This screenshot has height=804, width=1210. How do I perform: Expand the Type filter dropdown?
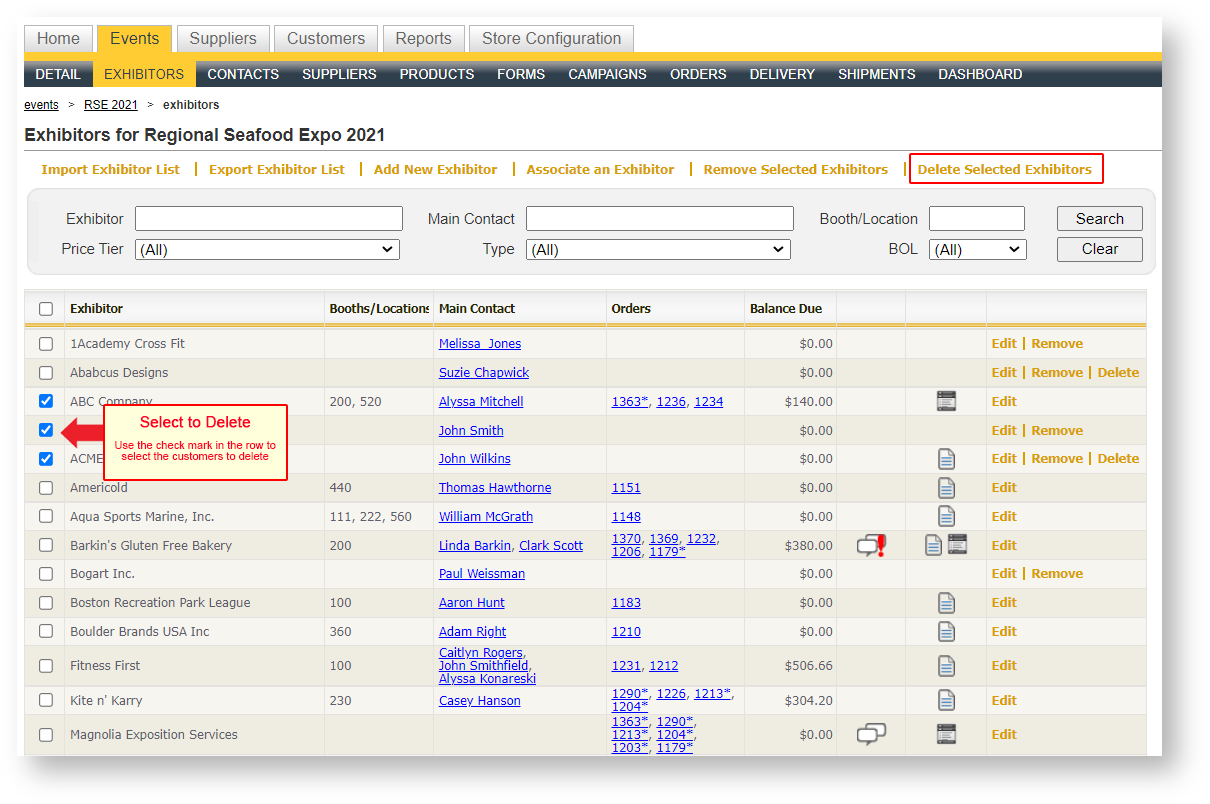tap(658, 250)
